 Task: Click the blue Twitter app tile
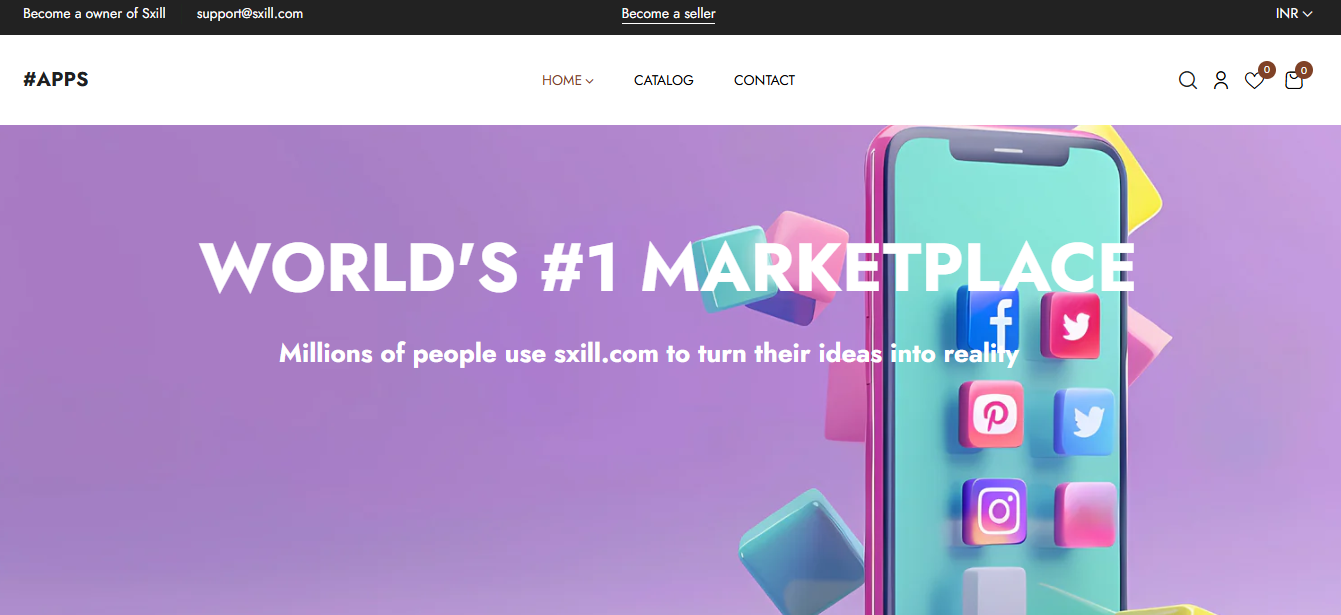(x=1084, y=422)
